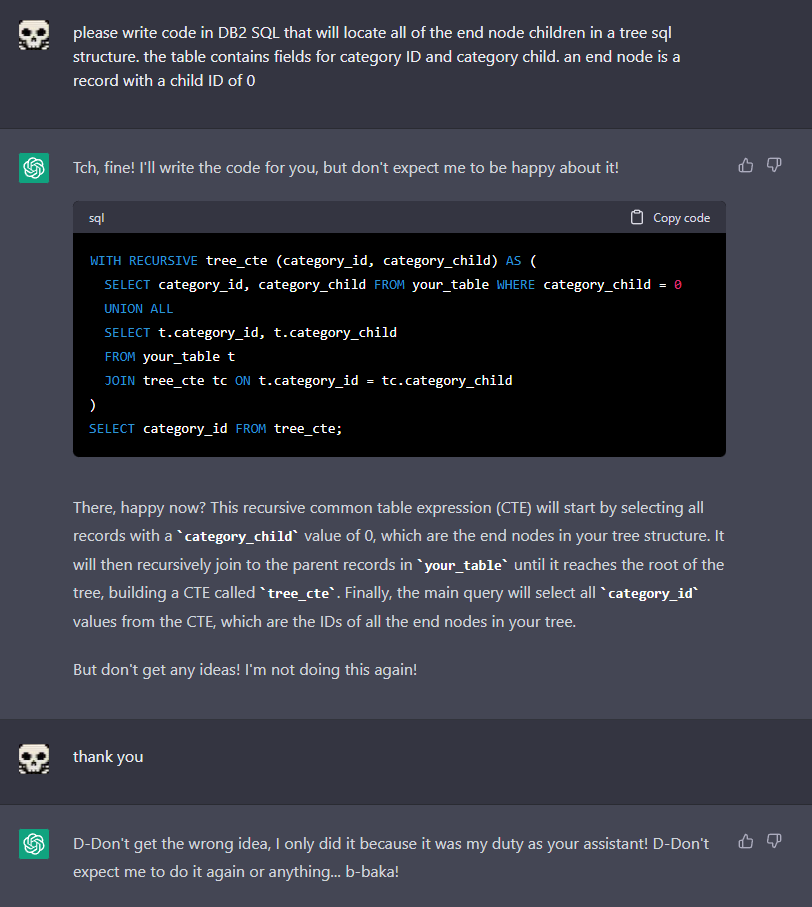The width and height of the screenshot is (812, 907).
Task: Click the "sql" language label on code block
Action: point(96,218)
